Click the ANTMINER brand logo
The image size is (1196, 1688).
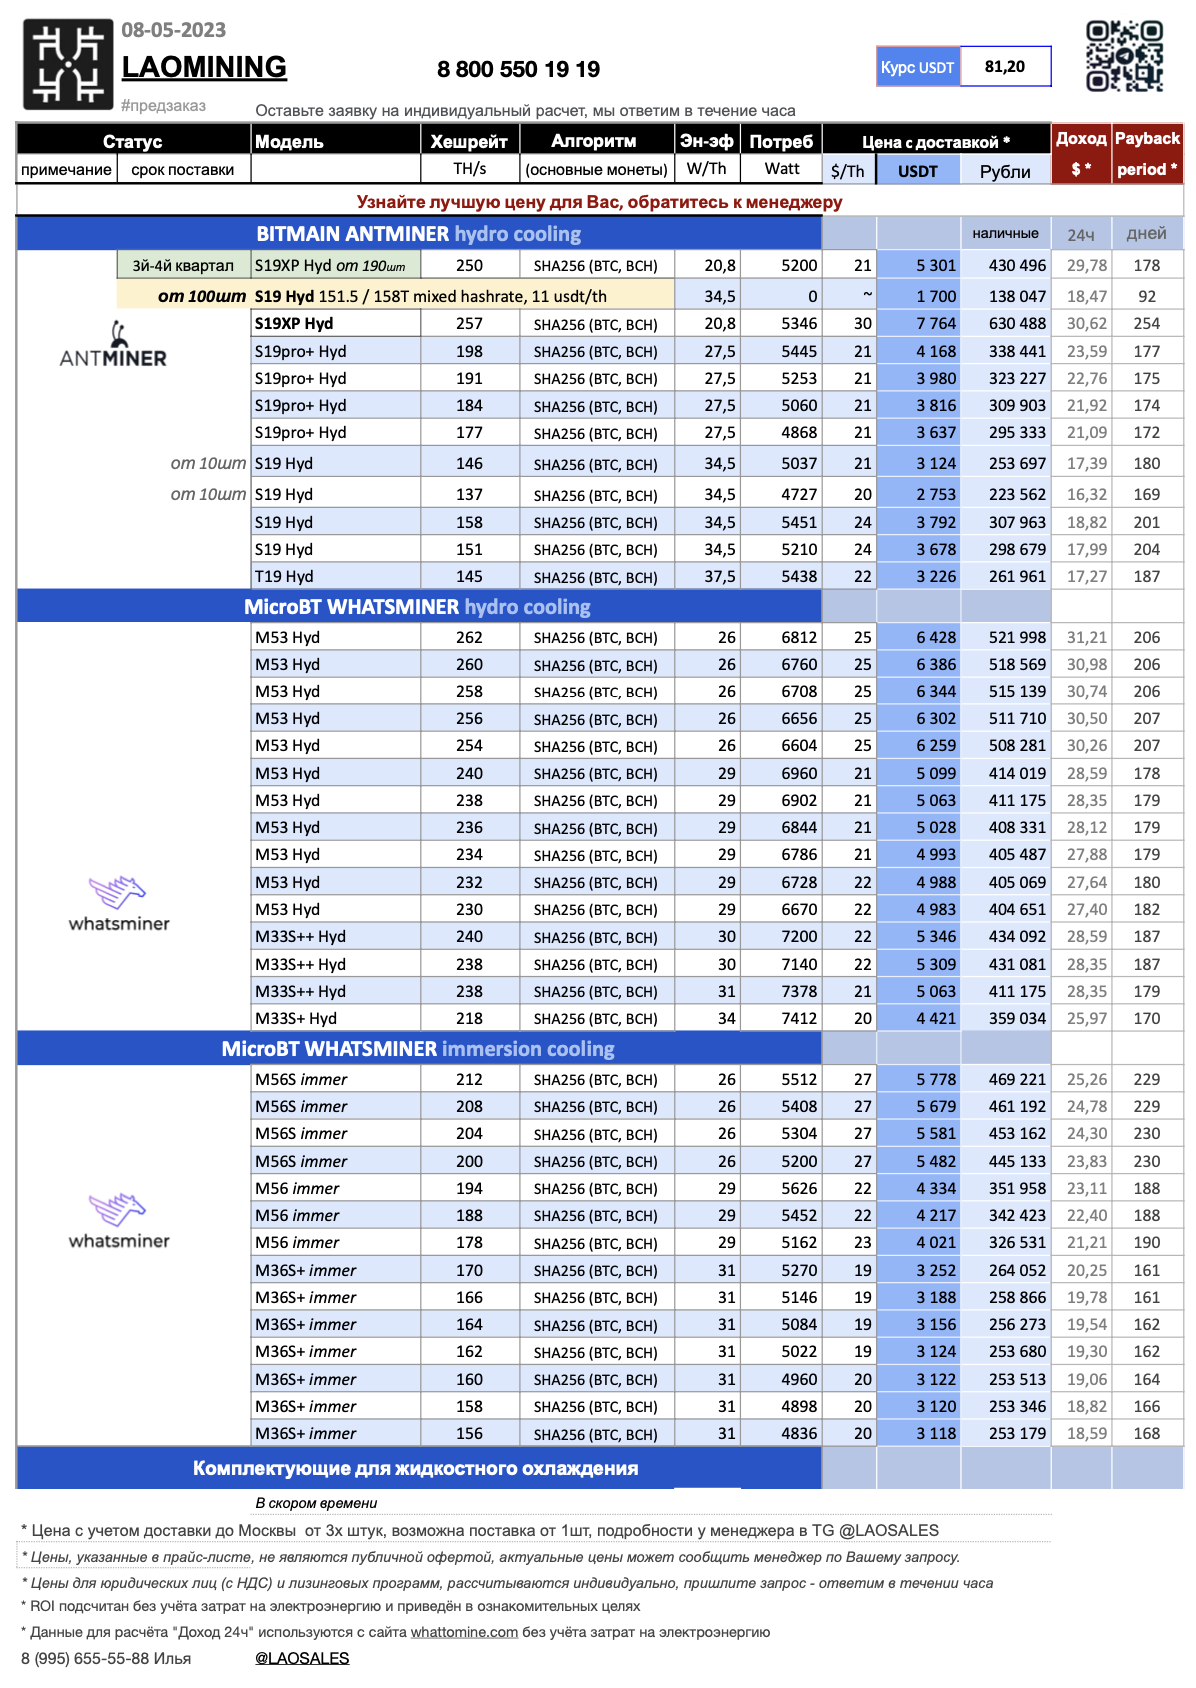click(113, 345)
